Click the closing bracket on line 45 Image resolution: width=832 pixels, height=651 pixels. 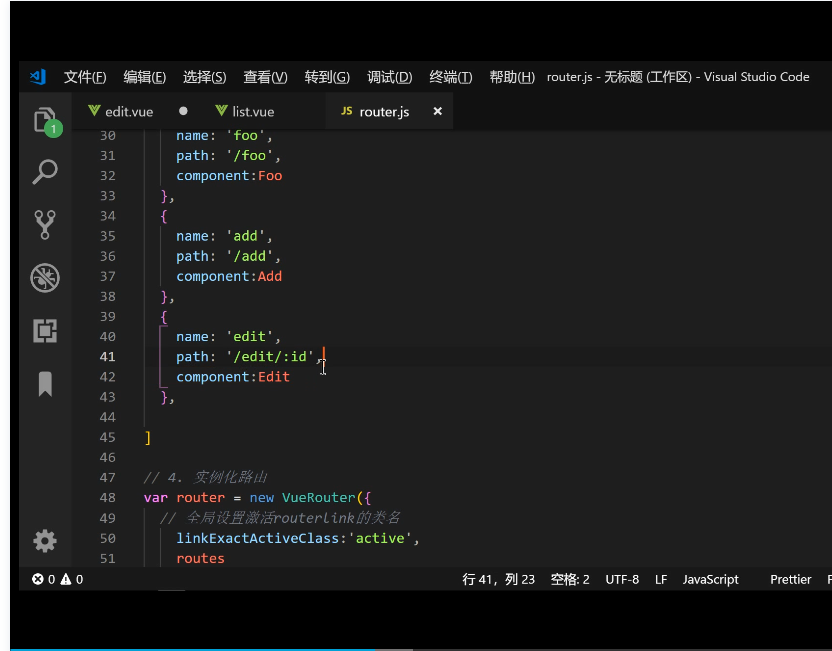tap(148, 438)
